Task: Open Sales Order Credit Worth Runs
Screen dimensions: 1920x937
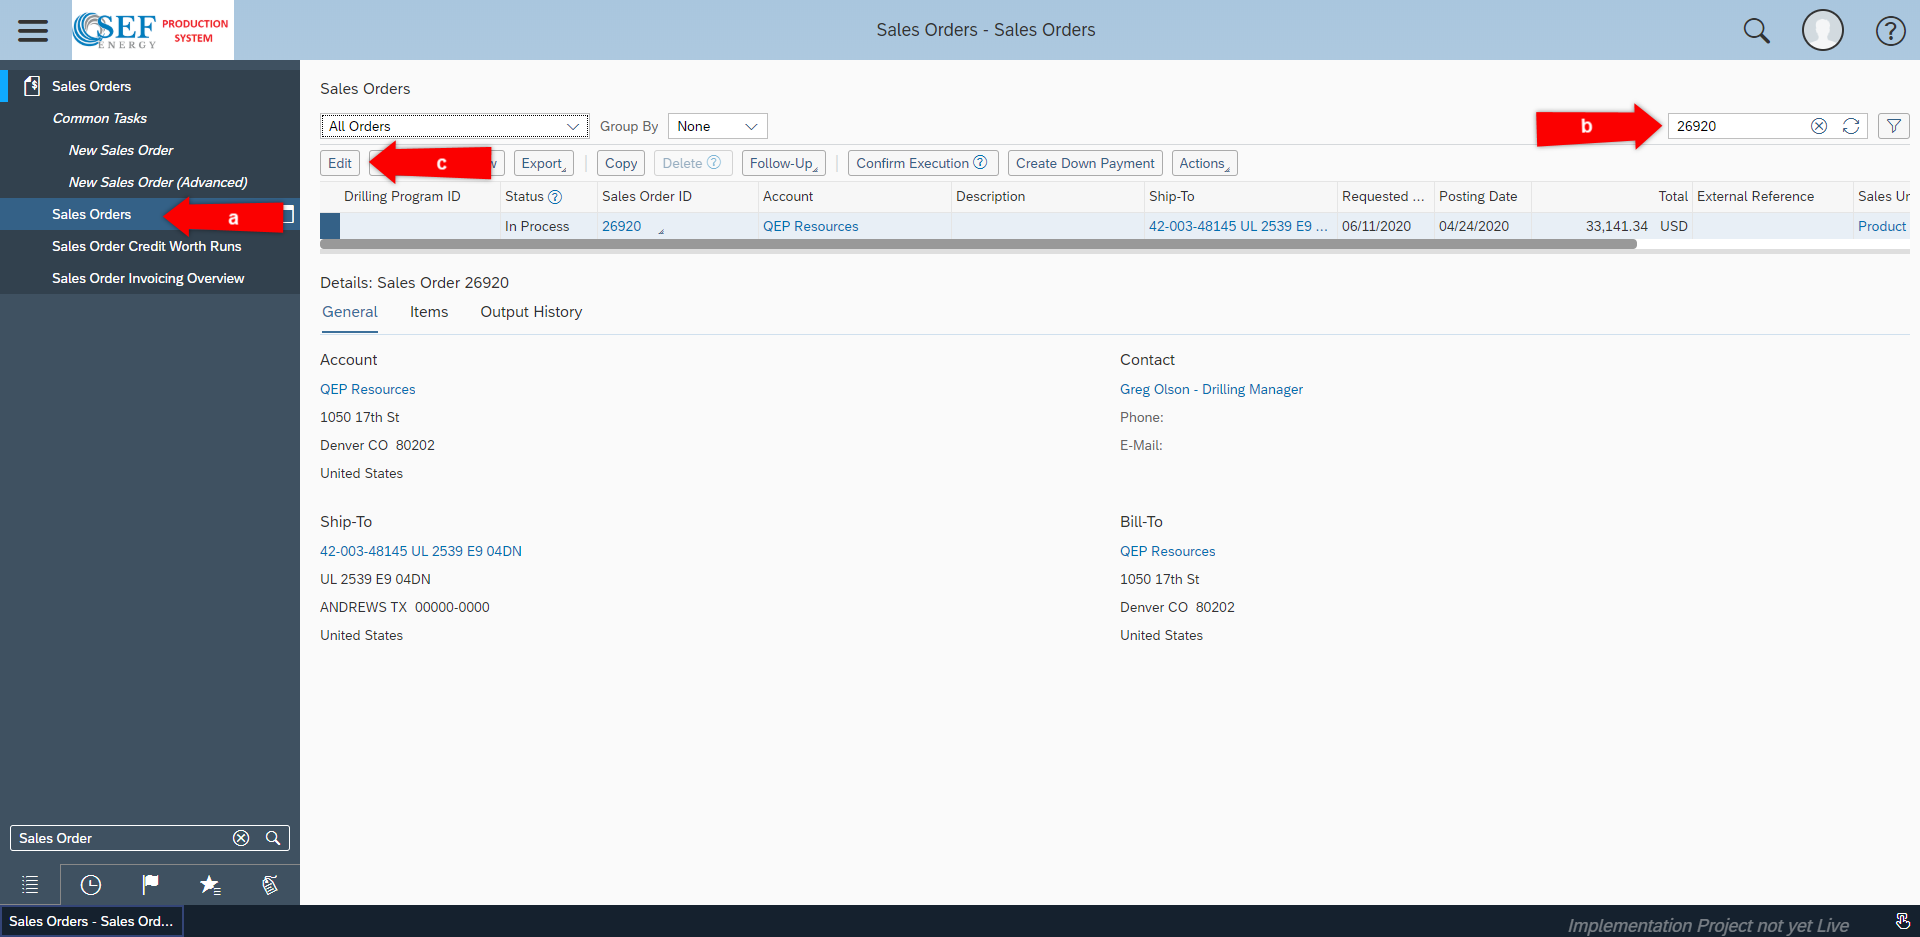Action: [147, 246]
